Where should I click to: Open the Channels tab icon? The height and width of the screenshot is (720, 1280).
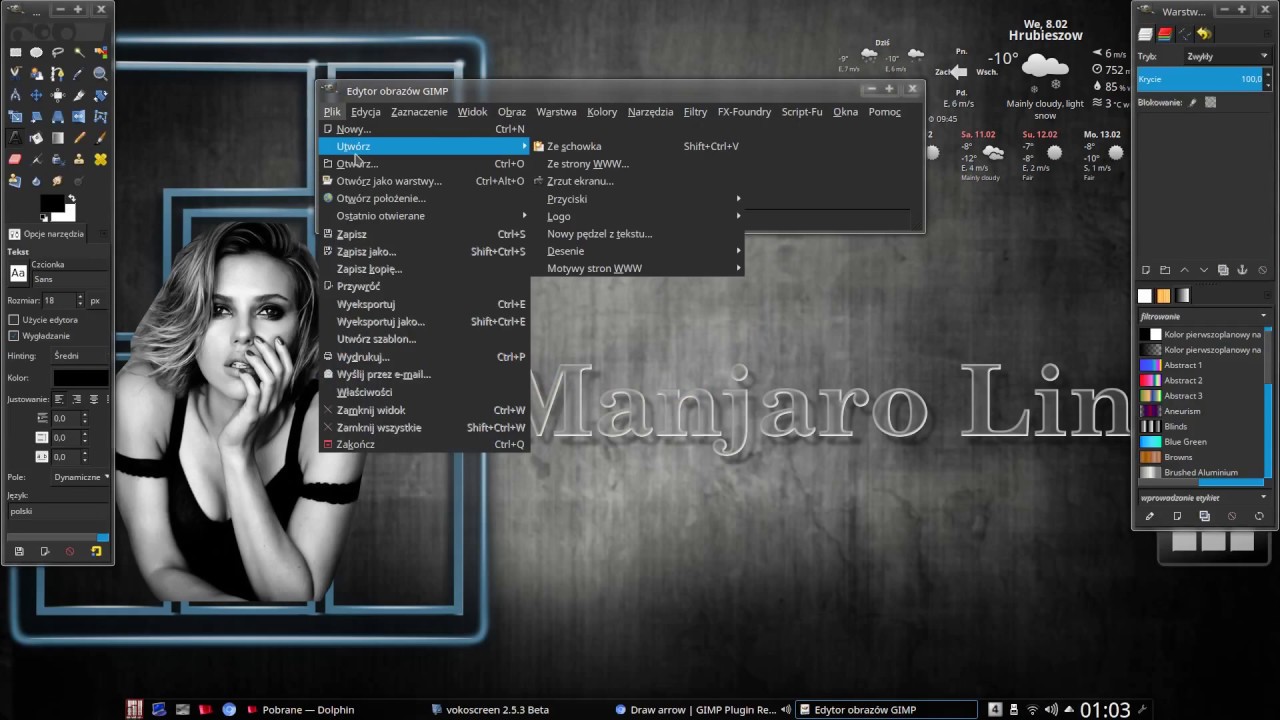tap(1165, 34)
